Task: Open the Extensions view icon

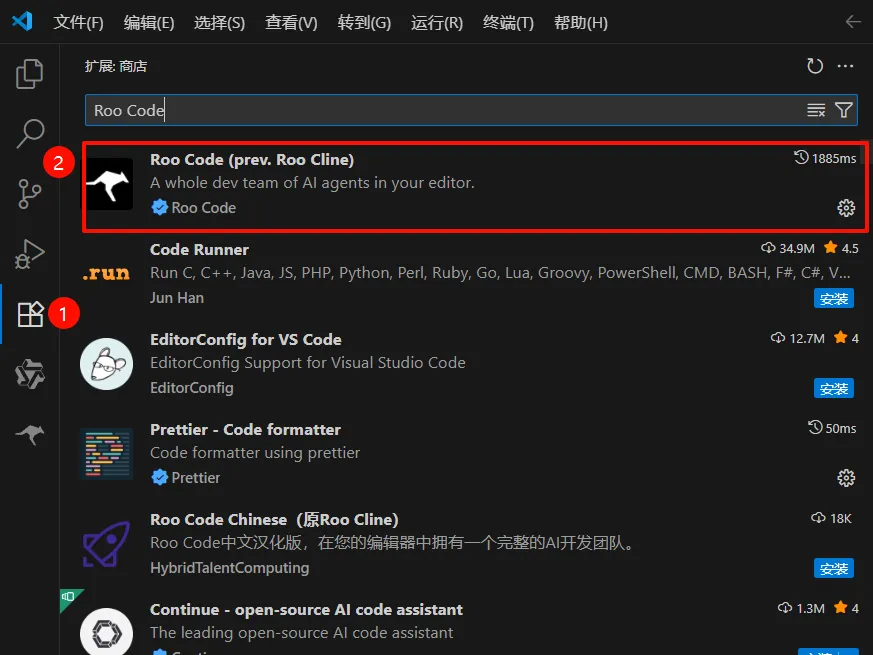Action: click(30, 314)
